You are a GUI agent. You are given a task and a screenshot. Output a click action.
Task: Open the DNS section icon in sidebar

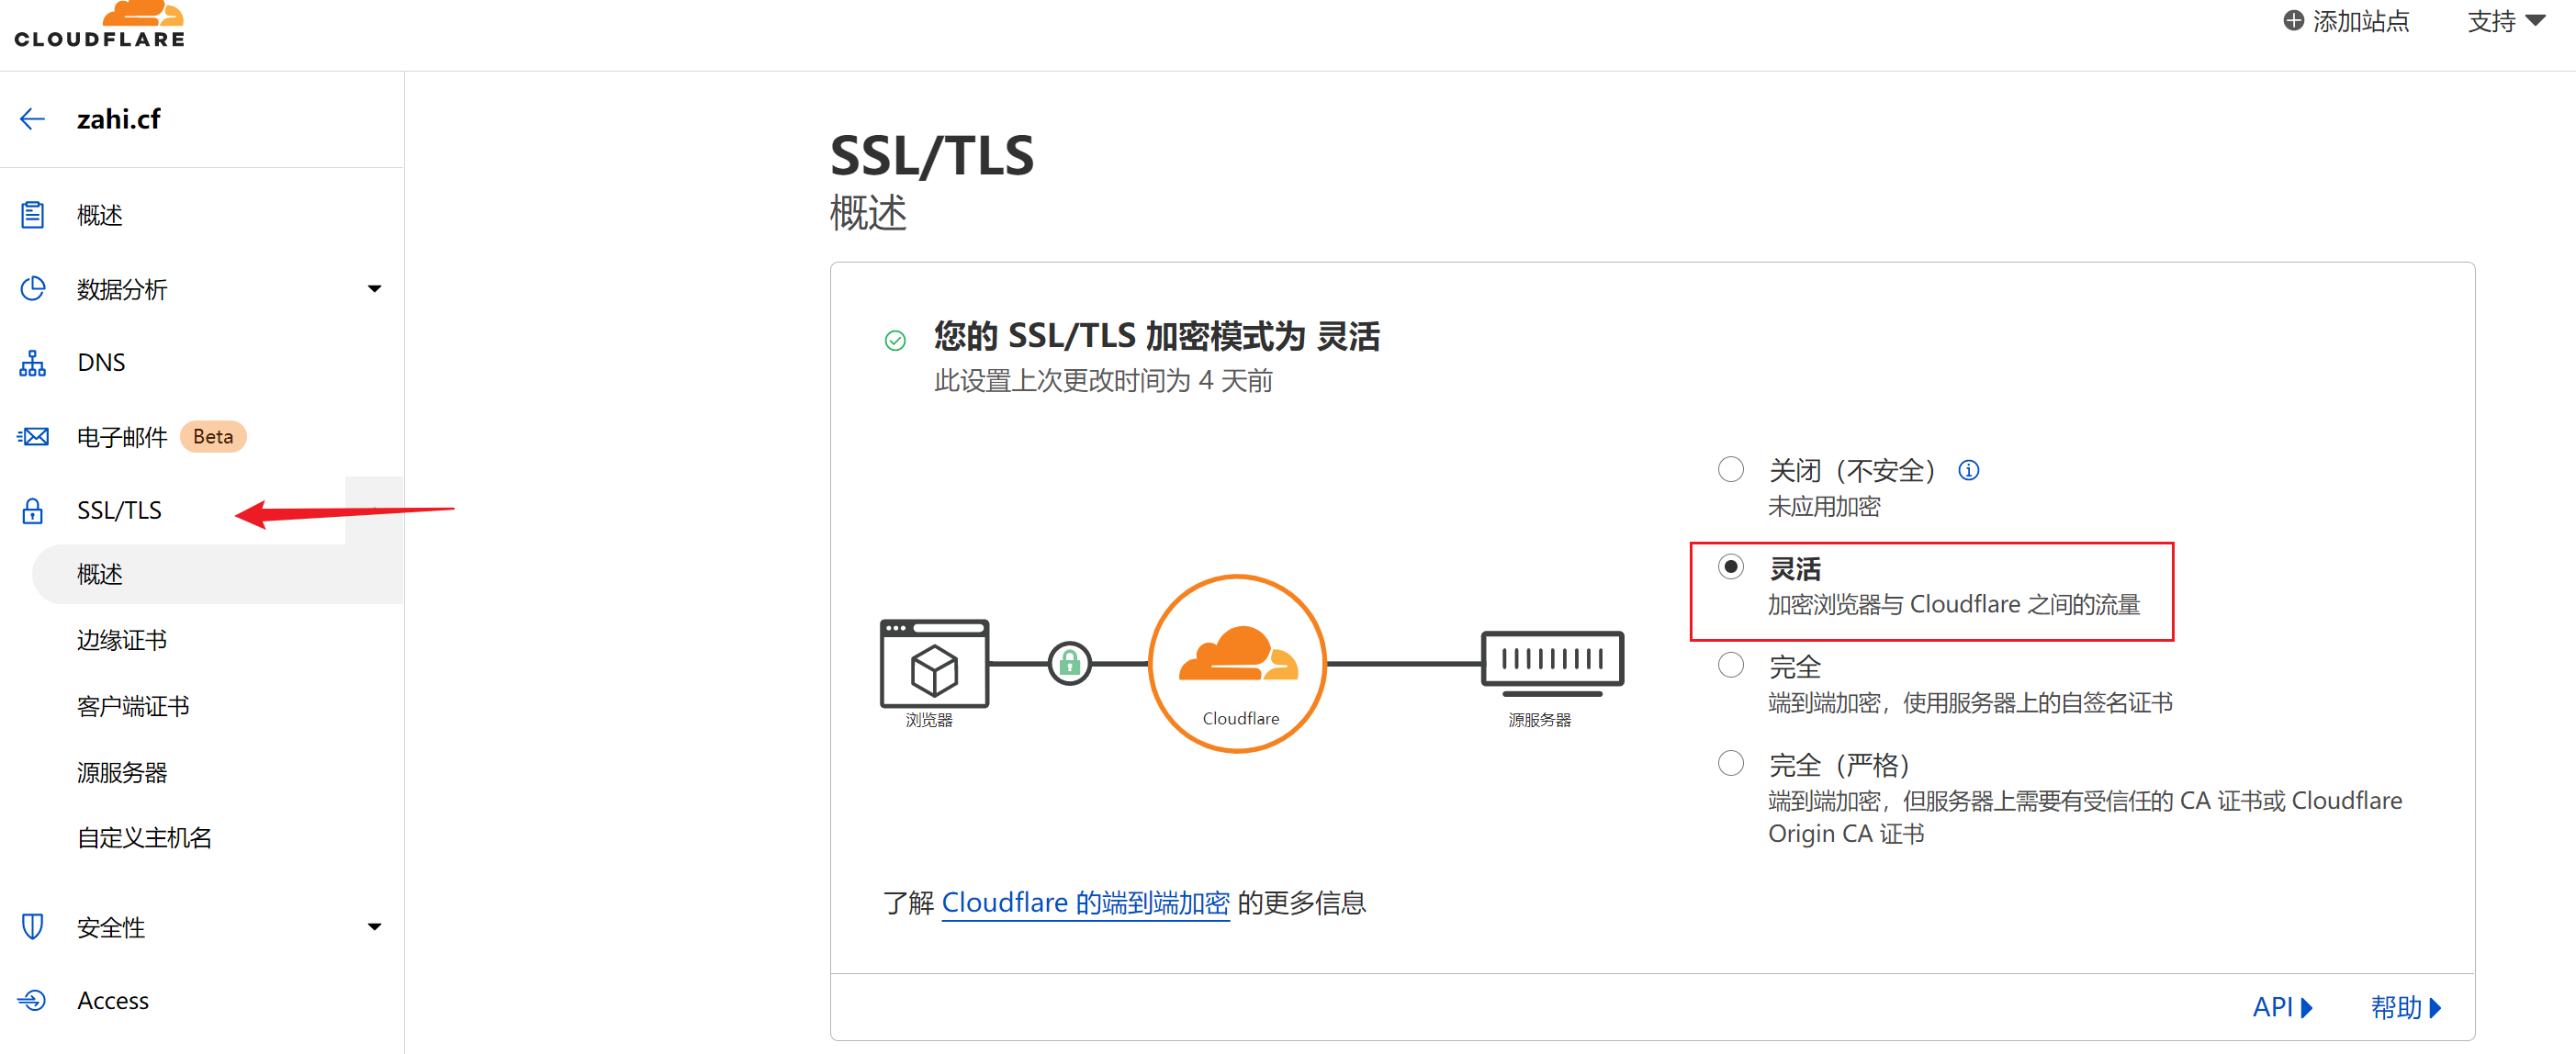(x=33, y=362)
